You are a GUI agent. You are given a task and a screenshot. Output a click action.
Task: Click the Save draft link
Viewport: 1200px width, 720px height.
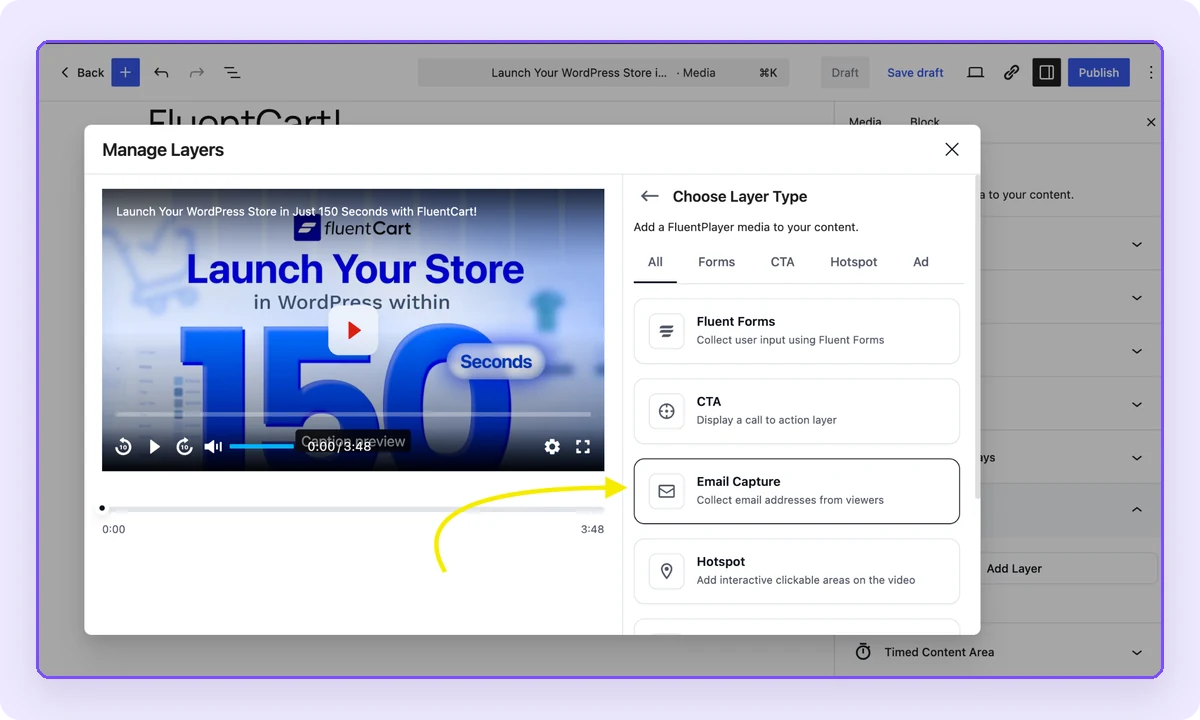click(x=915, y=73)
